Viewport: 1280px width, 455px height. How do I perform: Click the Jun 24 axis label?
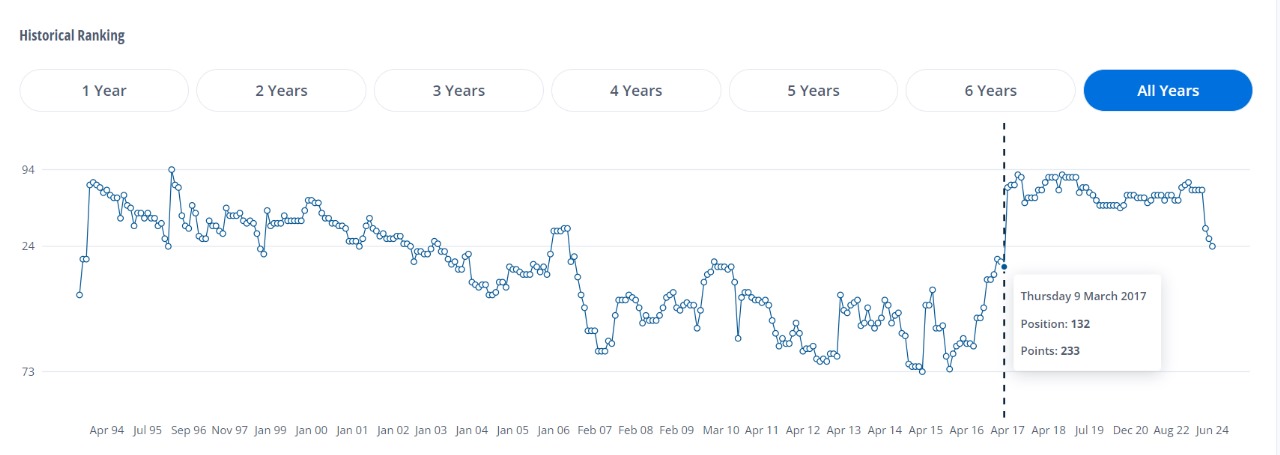point(1211,430)
